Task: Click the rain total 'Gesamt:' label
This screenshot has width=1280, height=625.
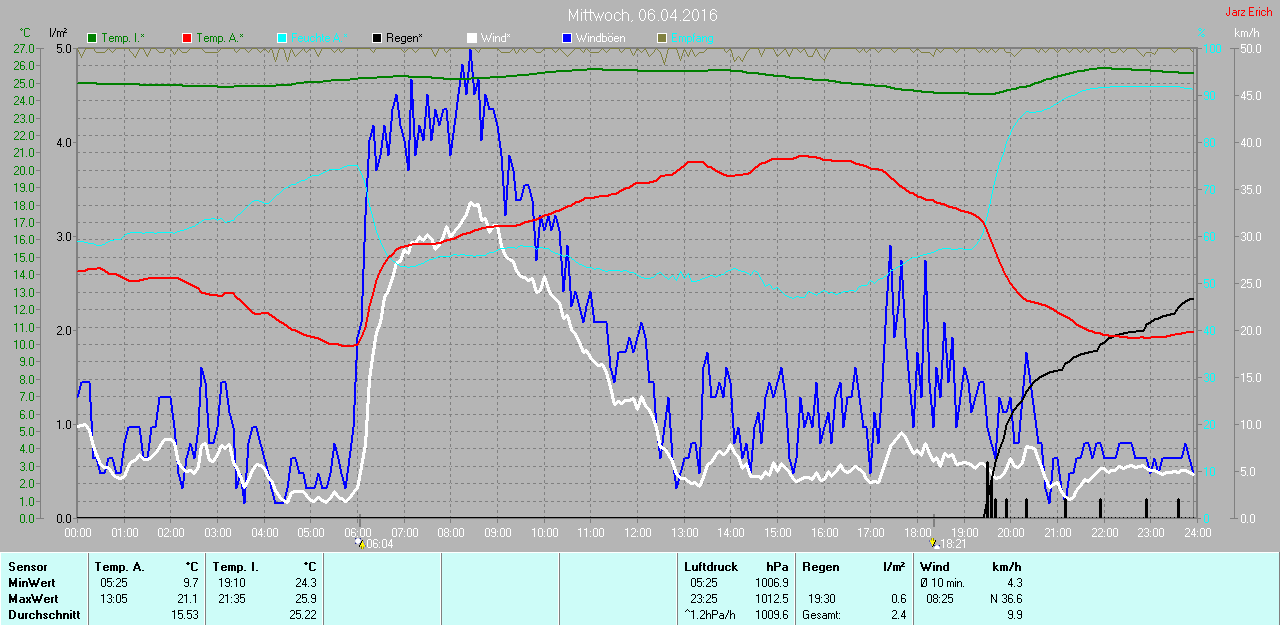Action: coord(821,615)
